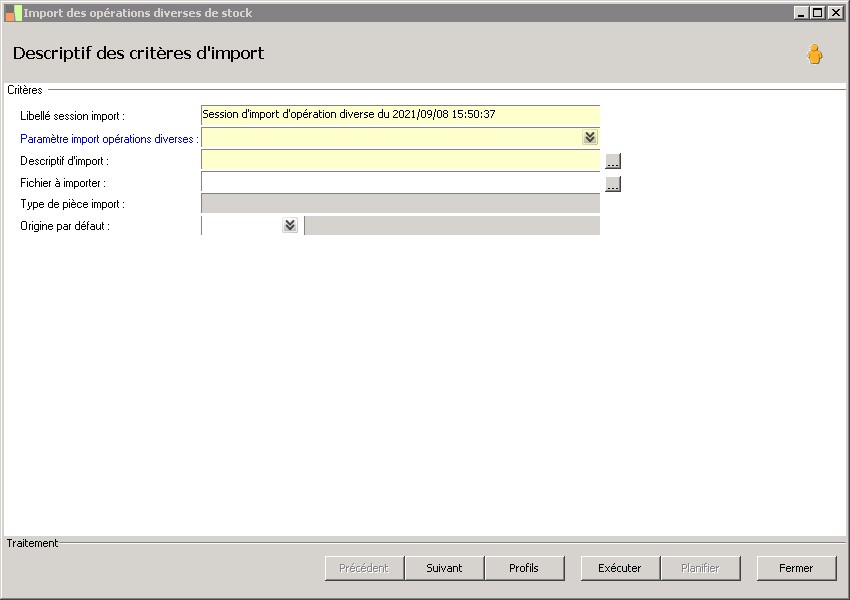
Task: Click the Exécuter button
Action: [x=620, y=568]
